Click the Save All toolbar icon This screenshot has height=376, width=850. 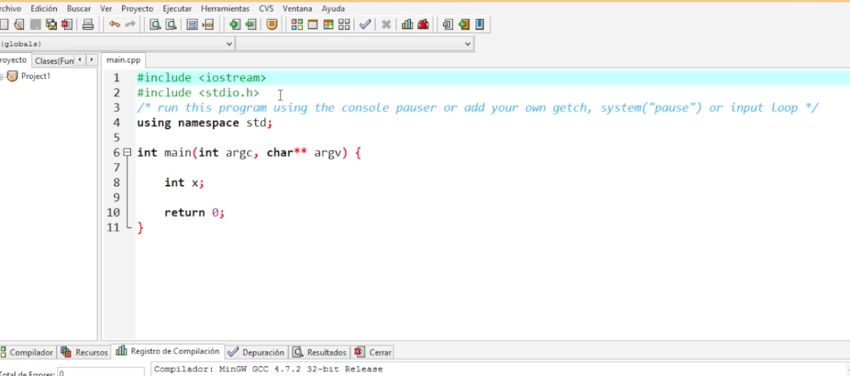tap(51, 24)
